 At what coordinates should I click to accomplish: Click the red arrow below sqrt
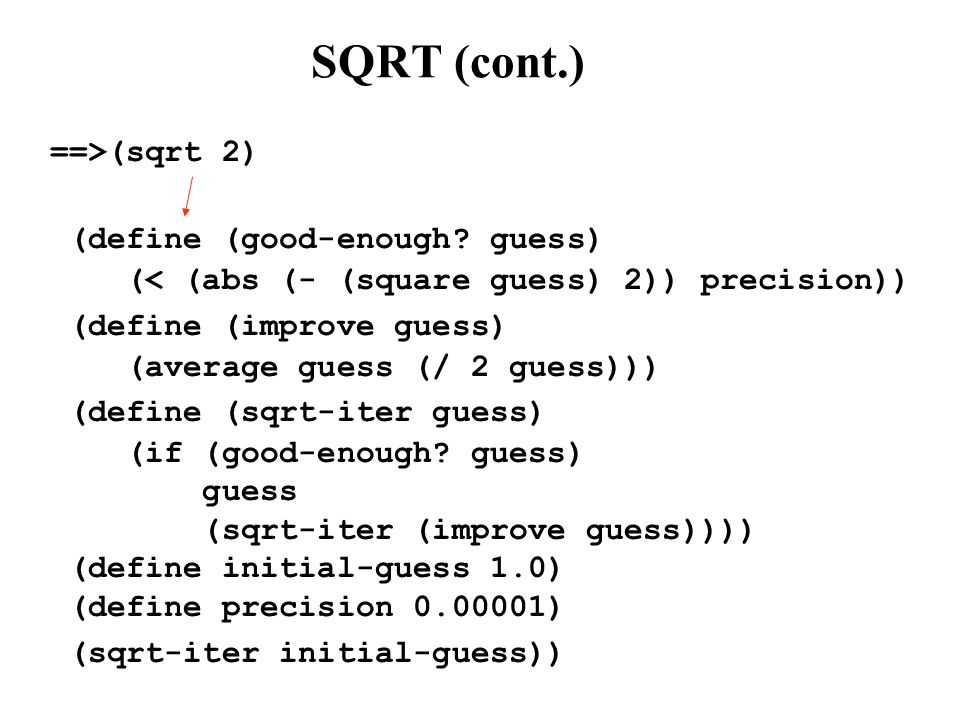pos(188,196)
